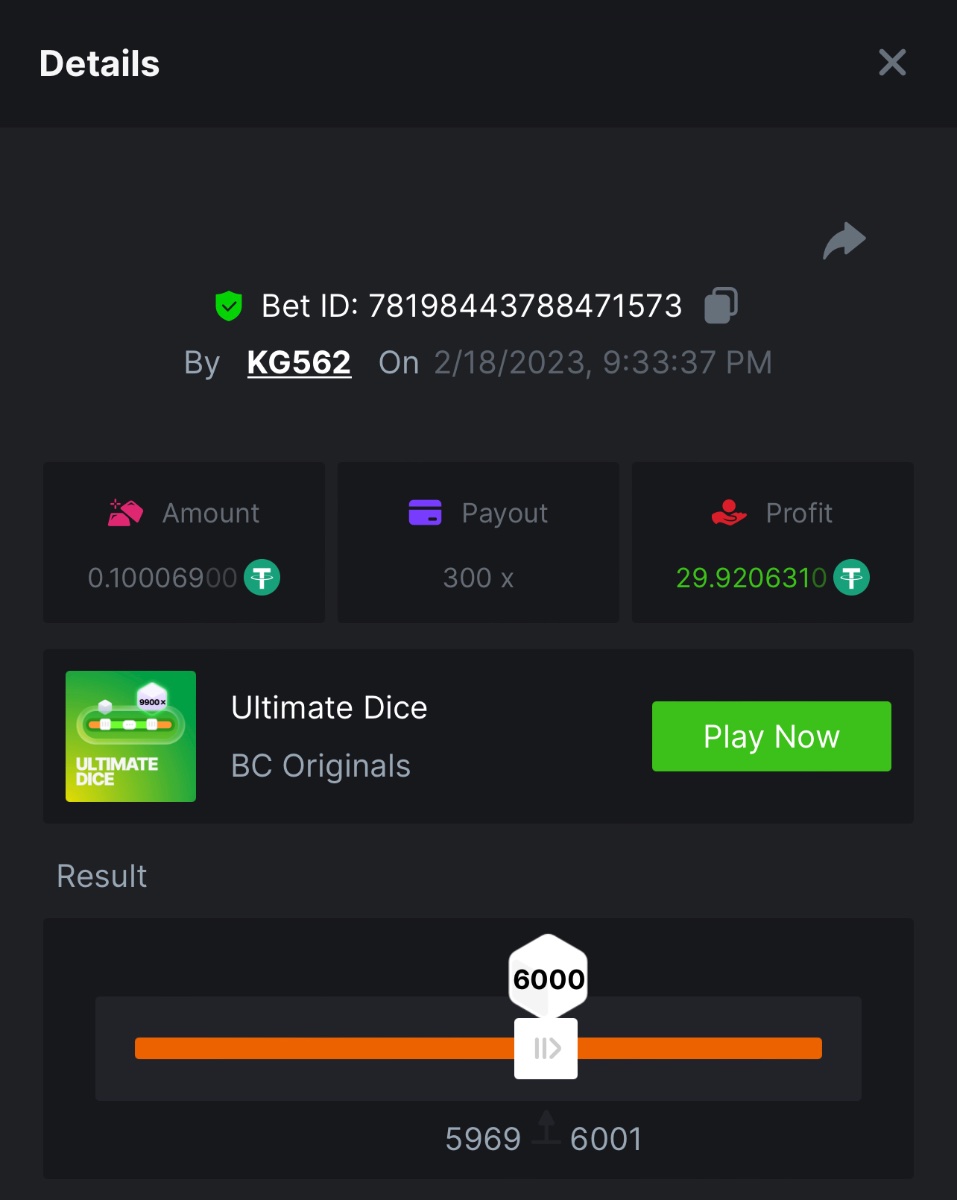Copy the Bet ID with copy icon
Image resolution: width=957 pixels, height=1200 pixels.
coord(721,305)
